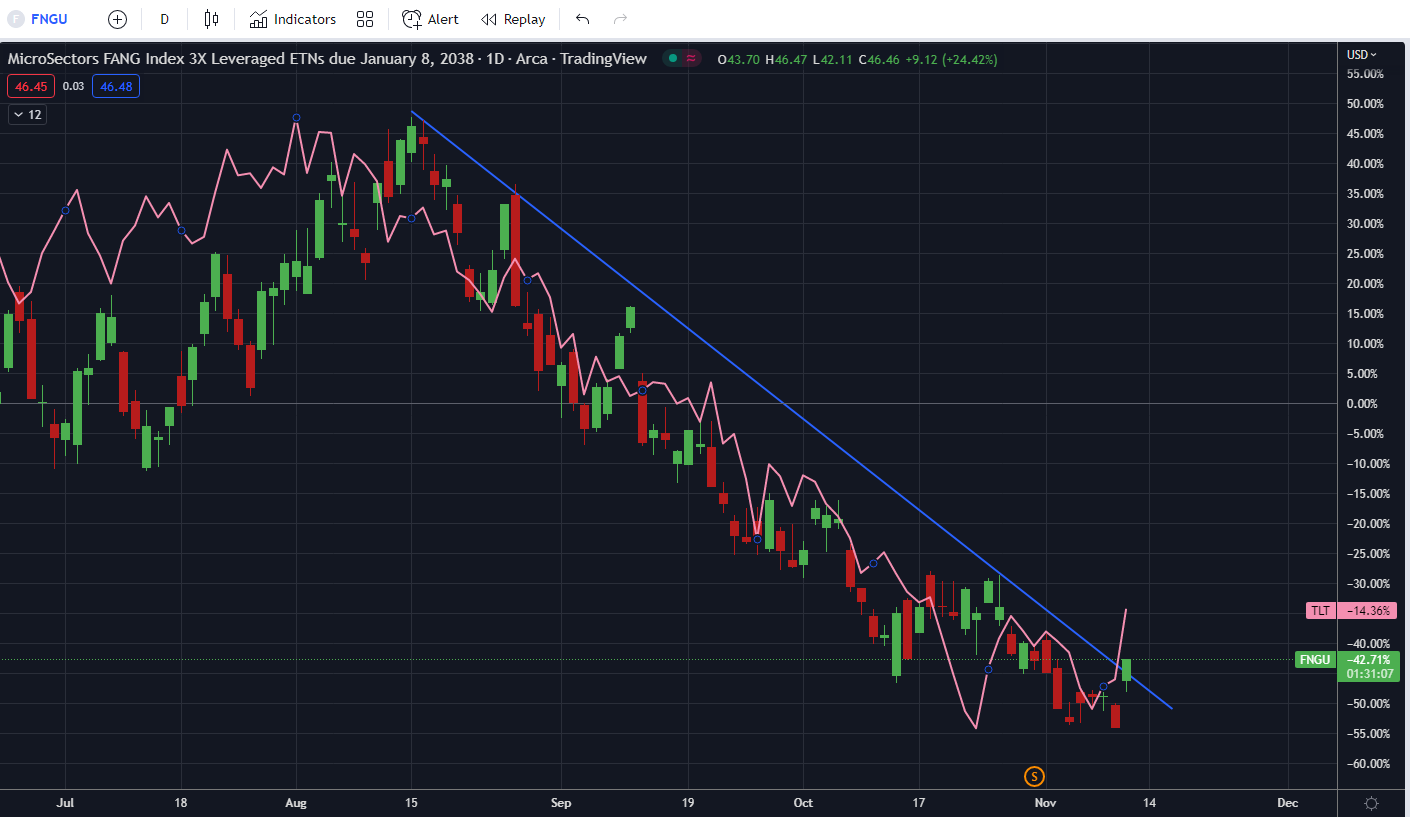Click the 50.00% label on price axis

coord(1364,103)
